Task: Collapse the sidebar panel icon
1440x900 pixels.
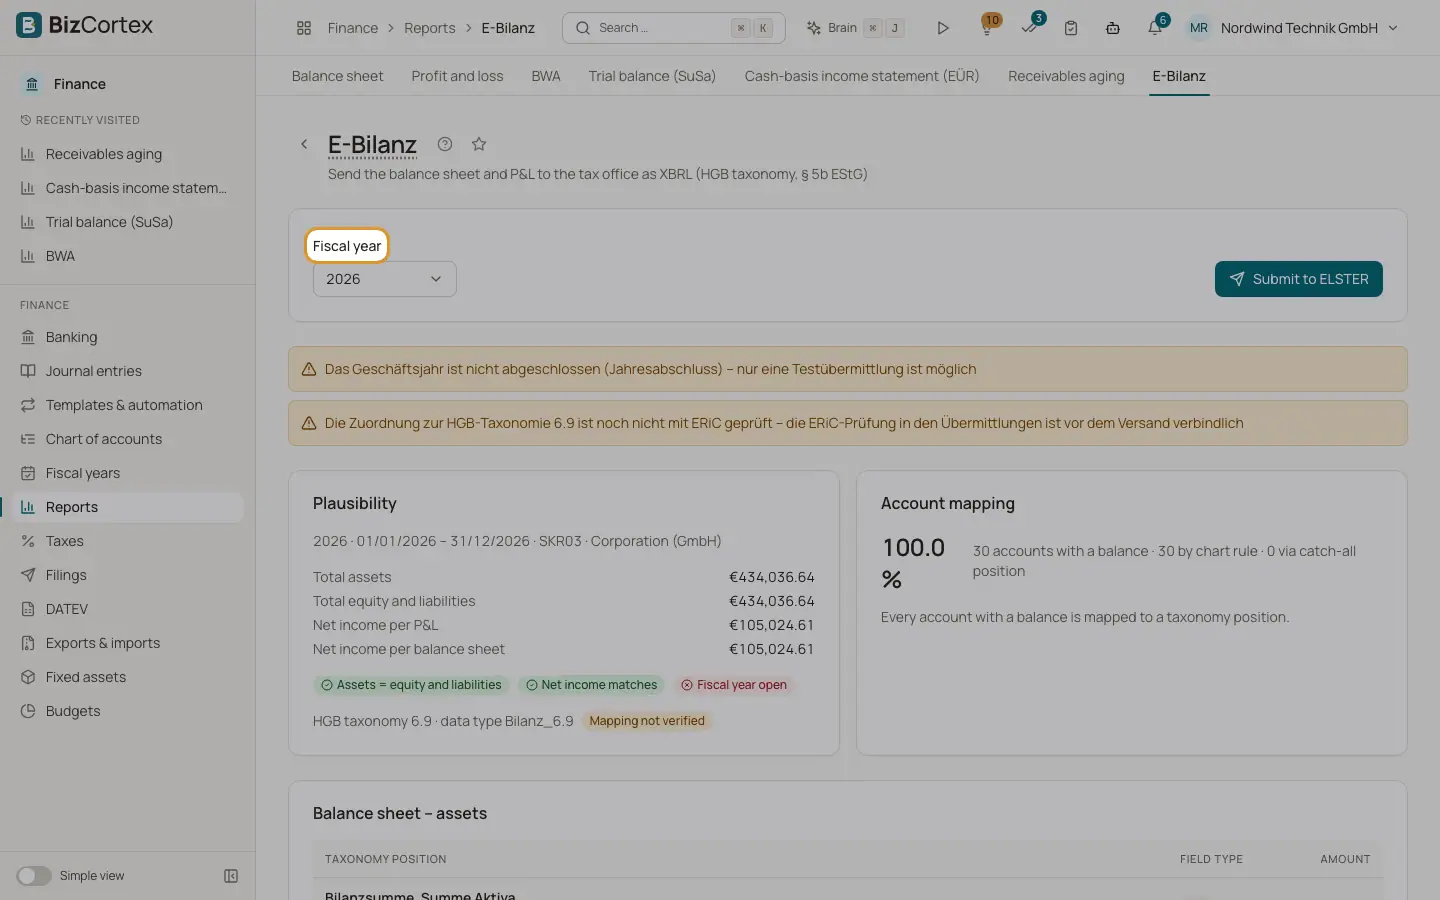Action: point(231,876)
